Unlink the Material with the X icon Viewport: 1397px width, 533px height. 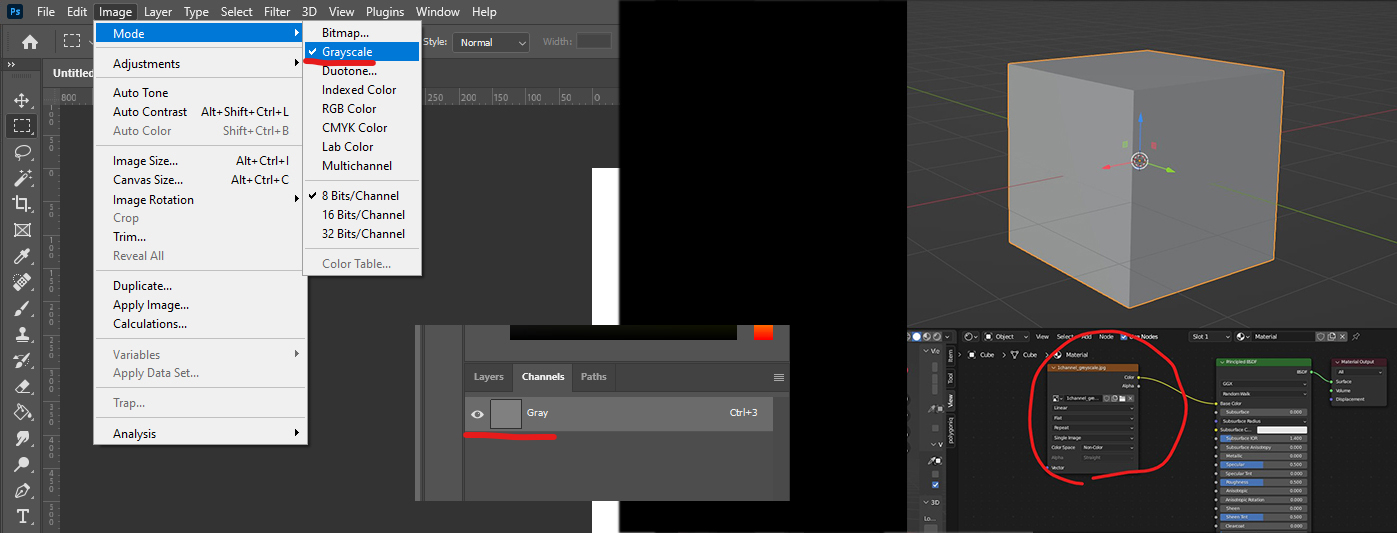click(1342, 337)
